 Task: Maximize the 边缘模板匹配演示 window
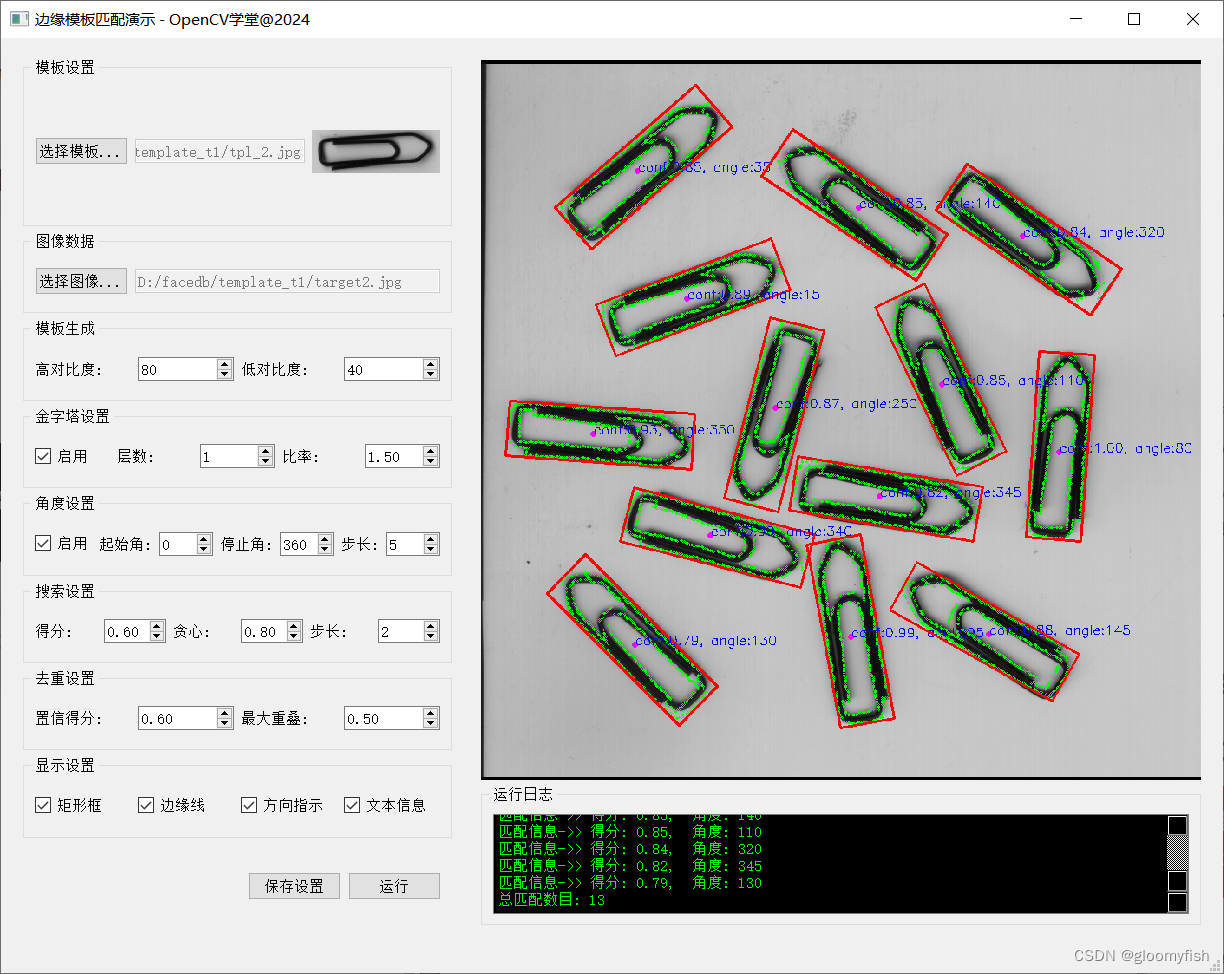click(1134, 19)
